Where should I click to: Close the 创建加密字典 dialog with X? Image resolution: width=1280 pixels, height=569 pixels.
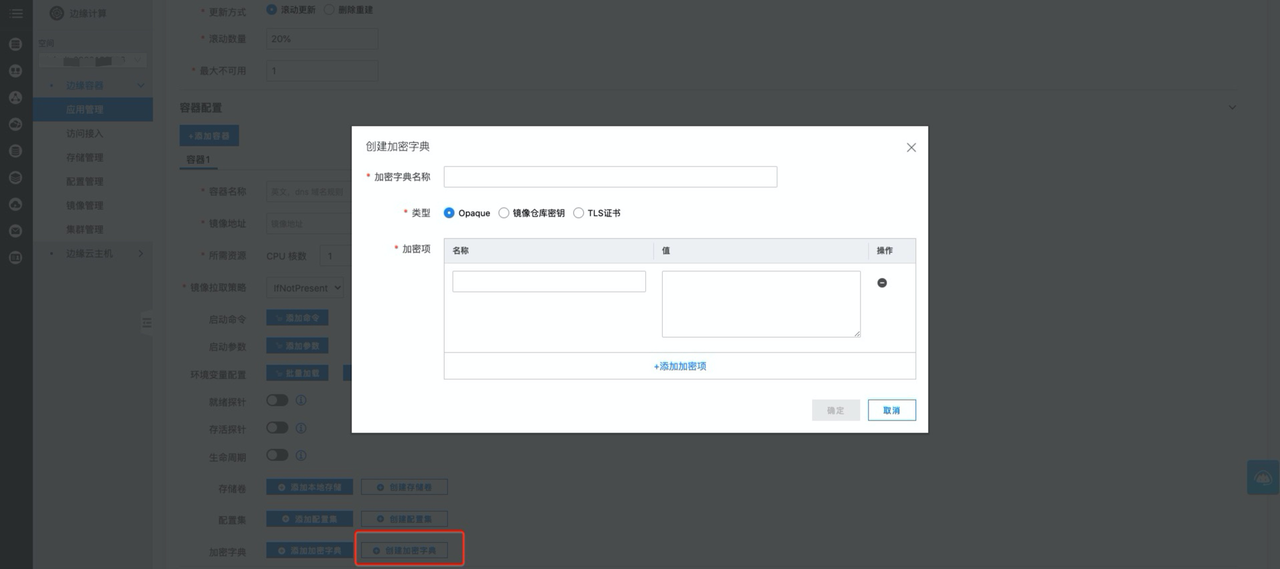coord(911,147)
